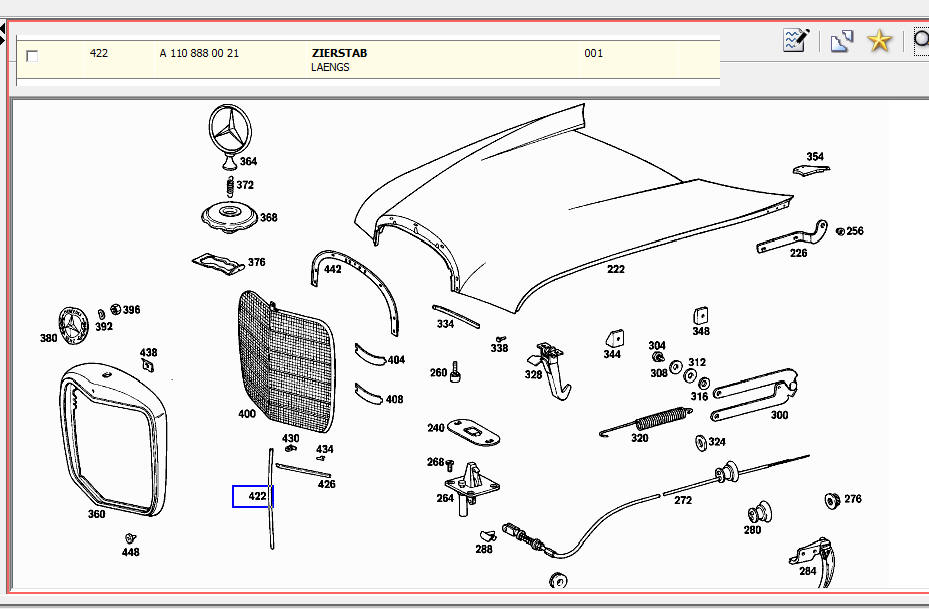The image size is (929, 609).
Task: Select callout 400 for the grille mesh
Action: tap(246, 414)
